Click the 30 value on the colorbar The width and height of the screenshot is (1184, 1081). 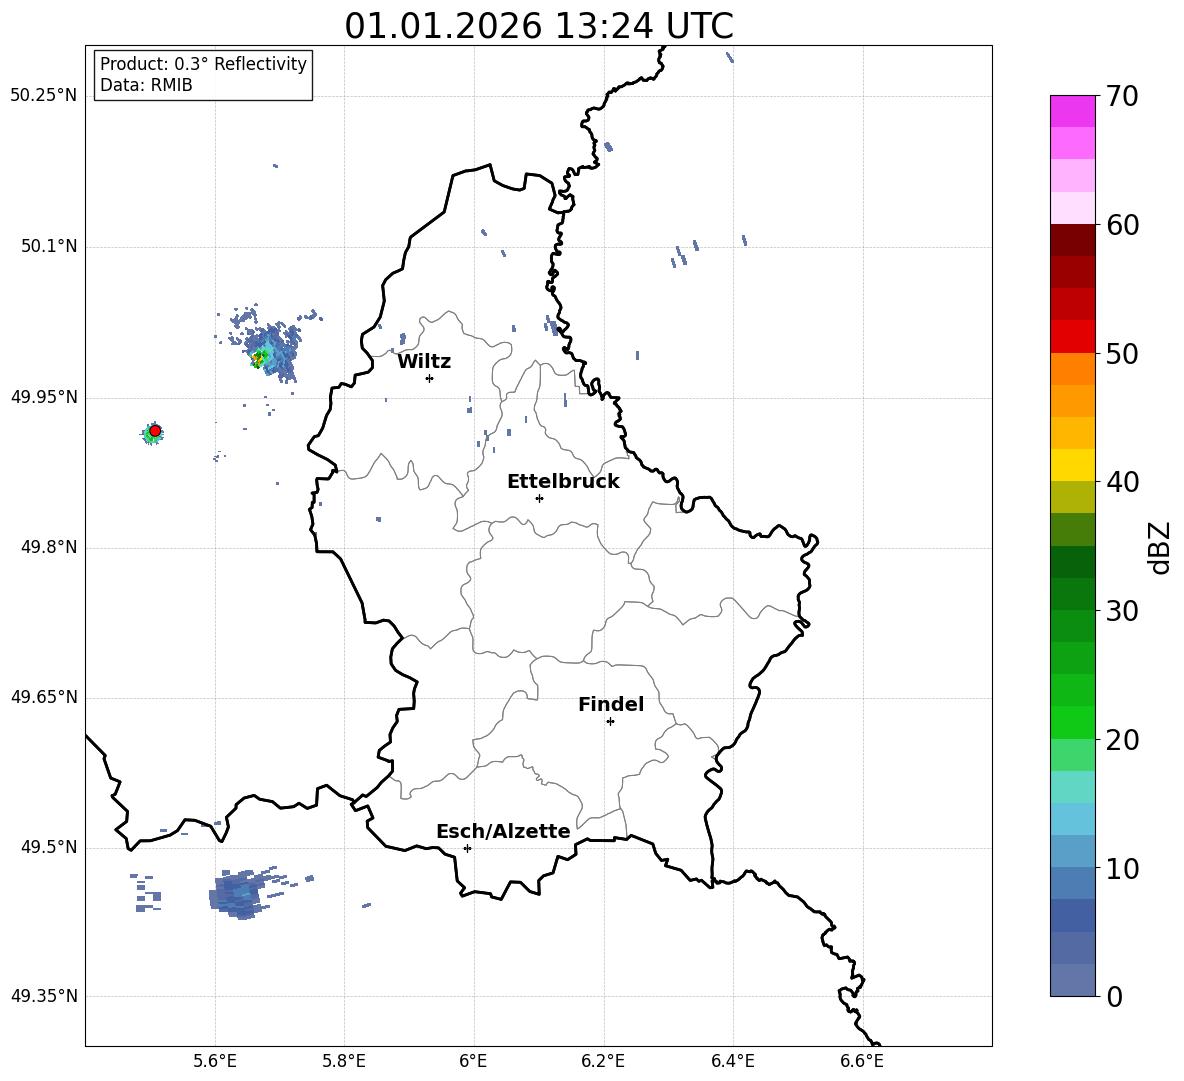[1122, 611]
